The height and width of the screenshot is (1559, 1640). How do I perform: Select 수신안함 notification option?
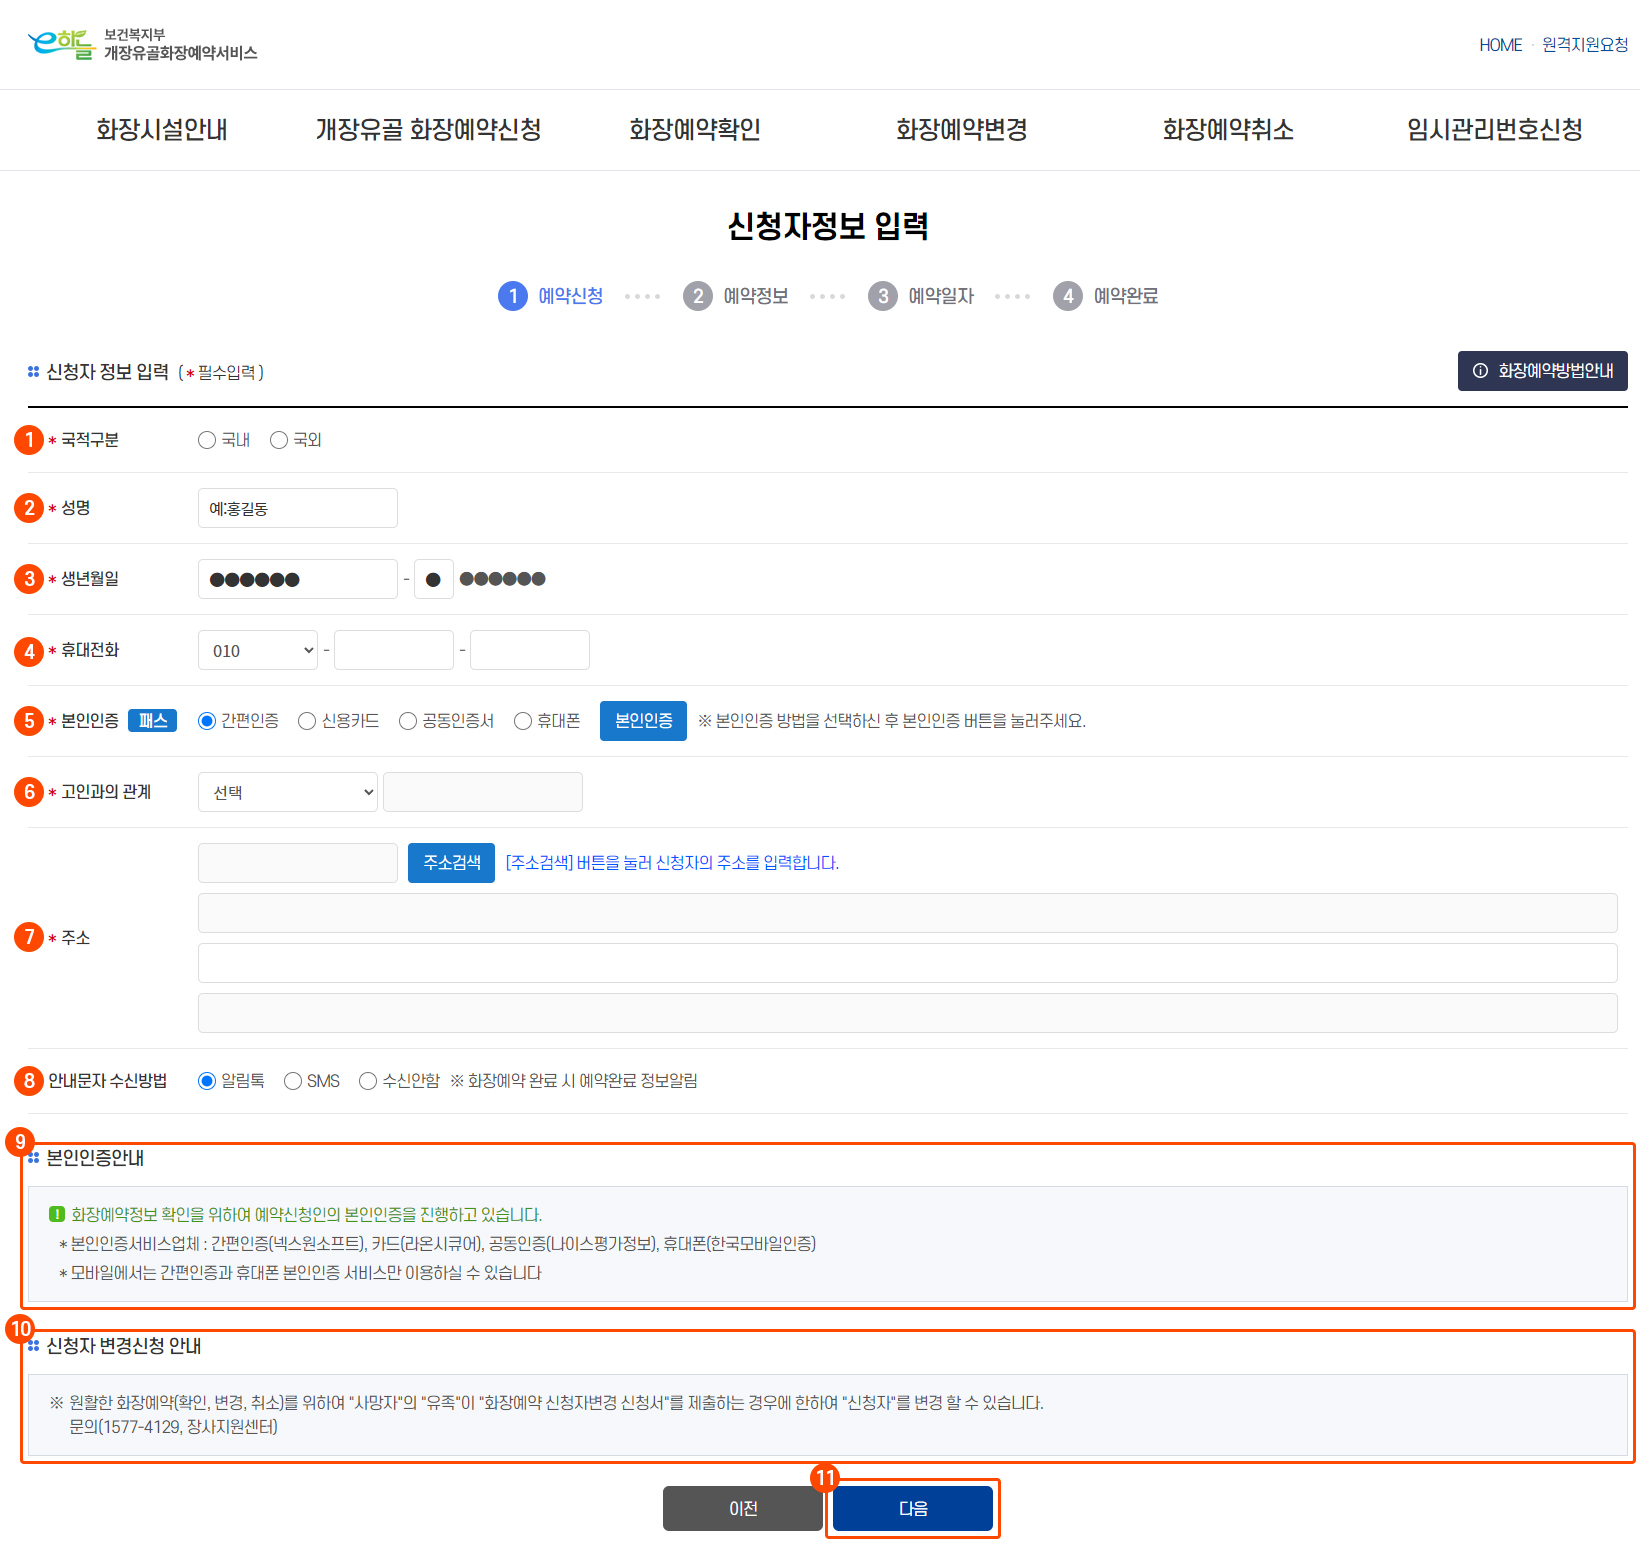click(368, 1081)
